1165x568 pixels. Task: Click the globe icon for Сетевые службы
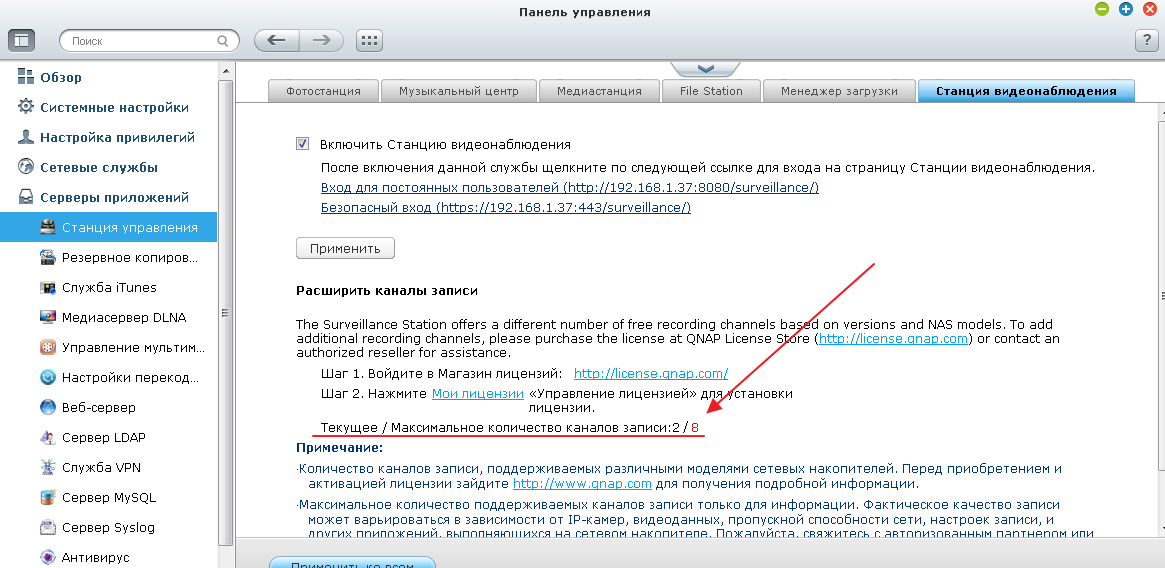[26, 167]
